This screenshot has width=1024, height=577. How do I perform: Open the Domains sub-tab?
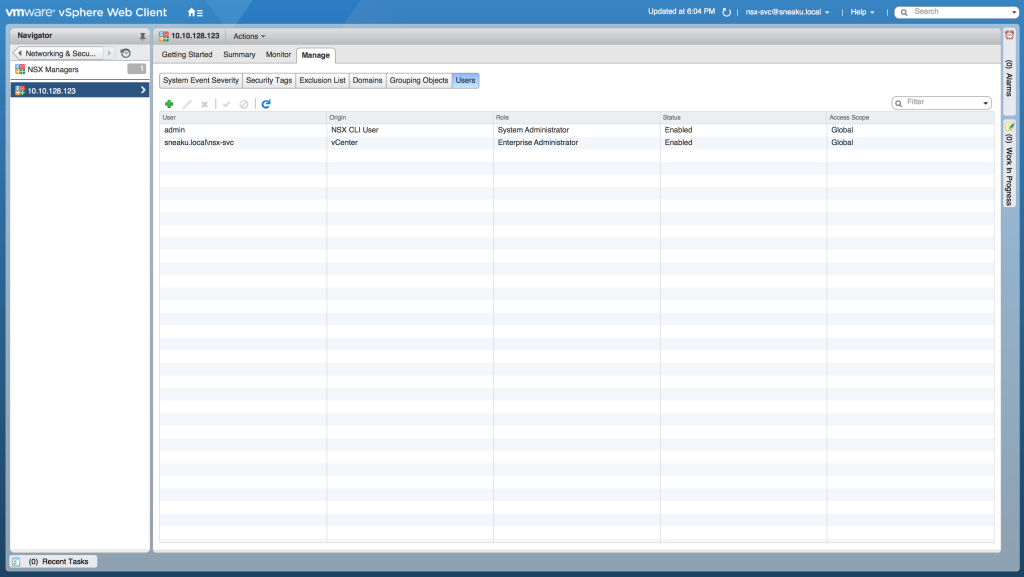pos(367,80)
